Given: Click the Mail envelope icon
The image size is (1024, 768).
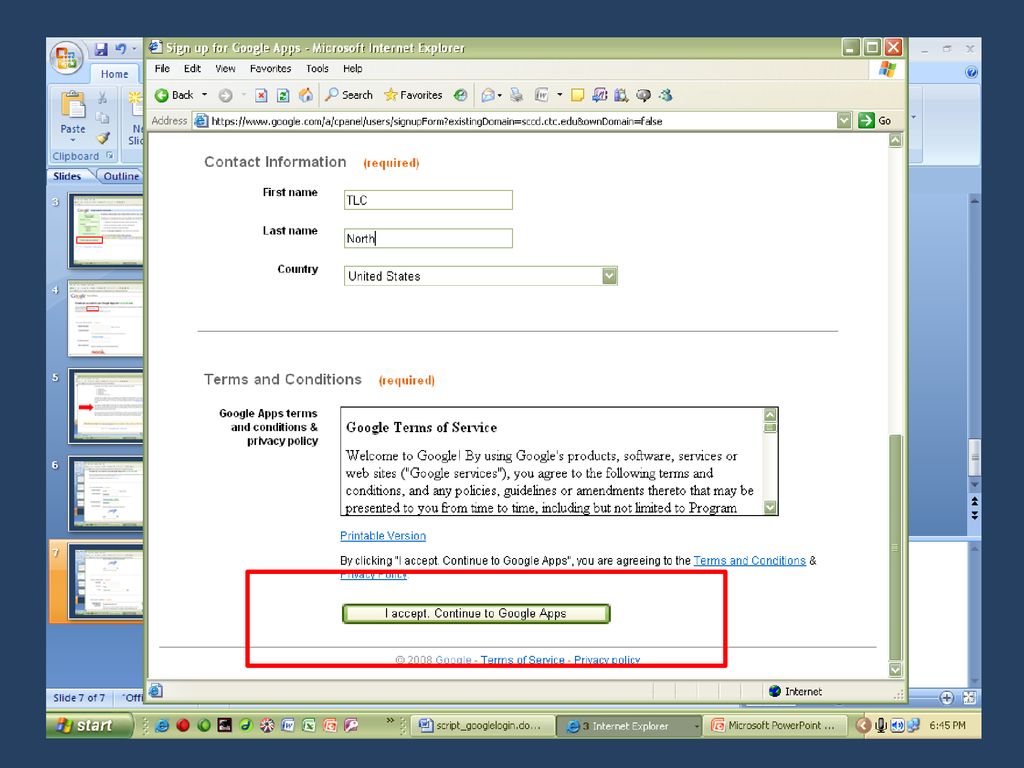Looking at the screenshot, I should [x=487, y=95].
